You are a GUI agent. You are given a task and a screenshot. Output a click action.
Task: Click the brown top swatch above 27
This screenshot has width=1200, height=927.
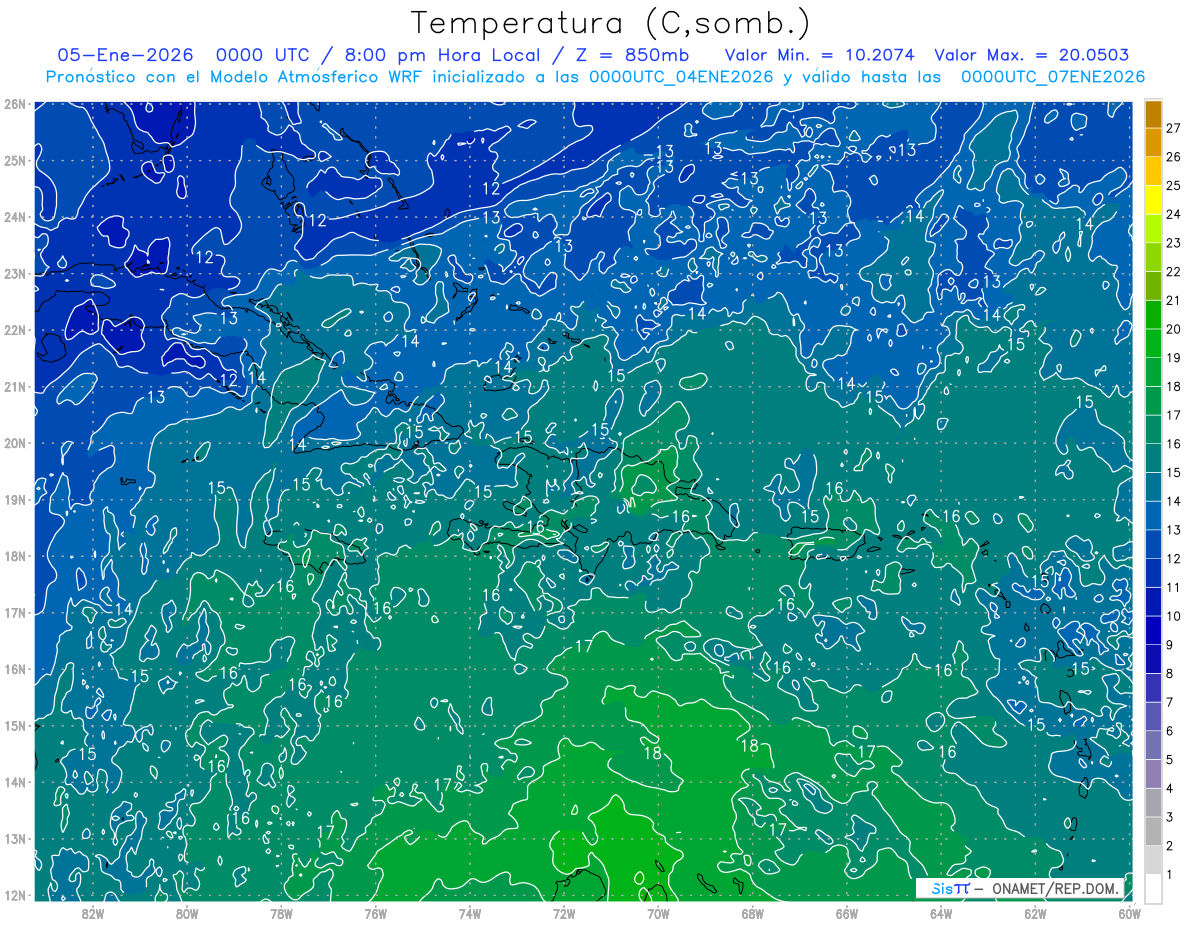(1153, 114)
